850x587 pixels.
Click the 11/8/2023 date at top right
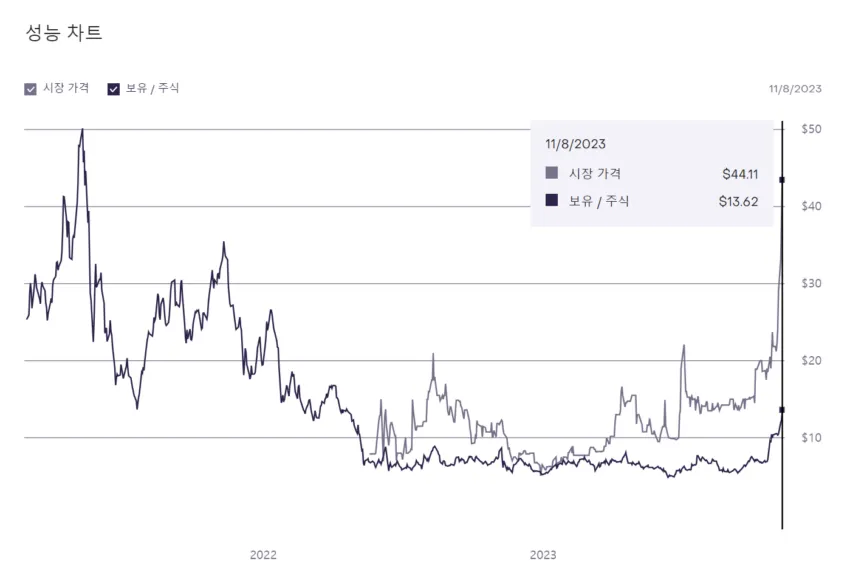(x=795, y=89)
